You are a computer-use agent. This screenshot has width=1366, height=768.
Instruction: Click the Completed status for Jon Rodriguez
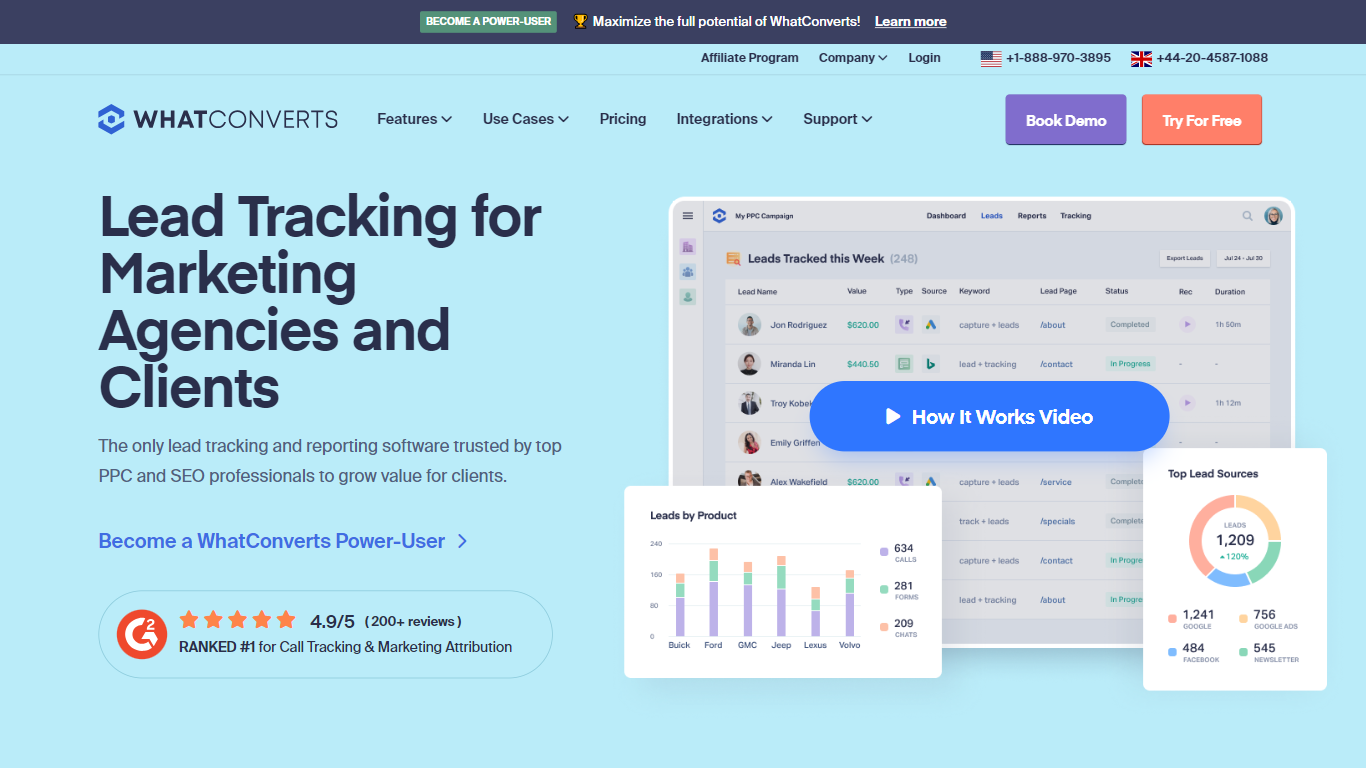point(1130,324)
